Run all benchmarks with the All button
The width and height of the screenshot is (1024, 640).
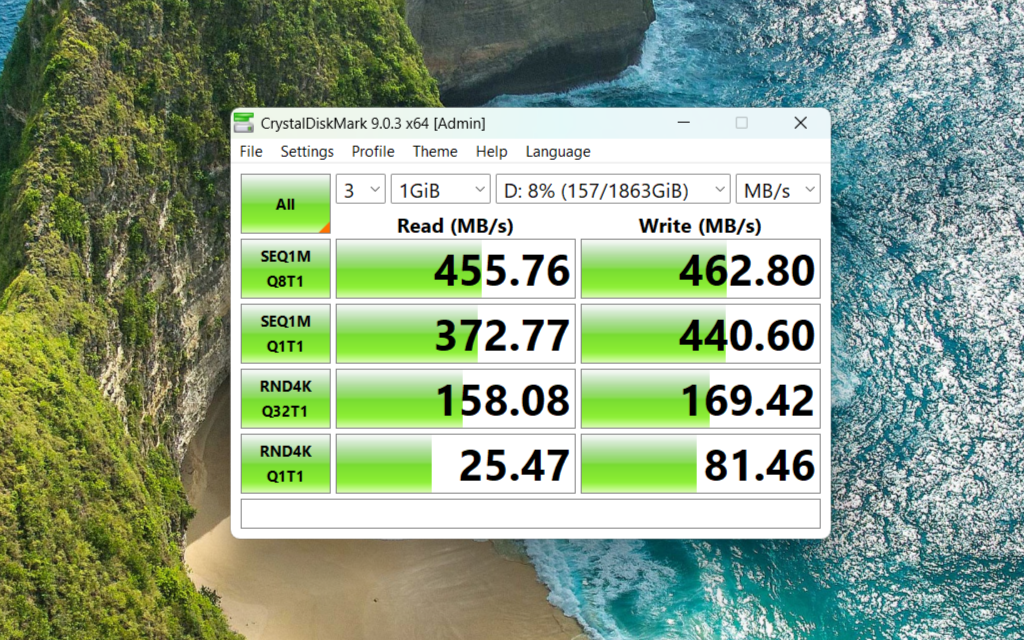point(285,204)
